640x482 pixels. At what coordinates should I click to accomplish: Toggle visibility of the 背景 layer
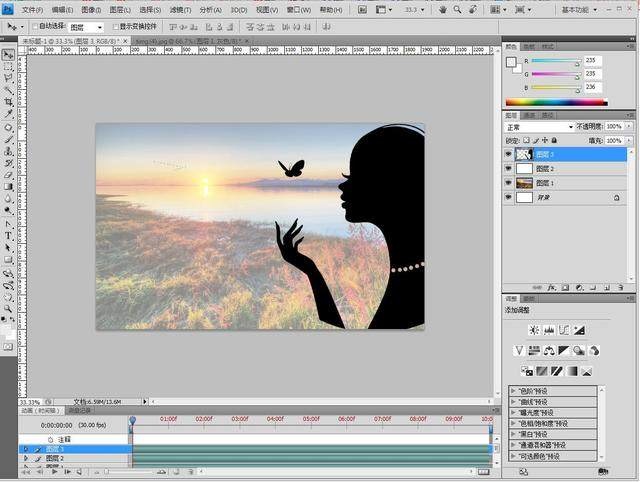(508, 198)
